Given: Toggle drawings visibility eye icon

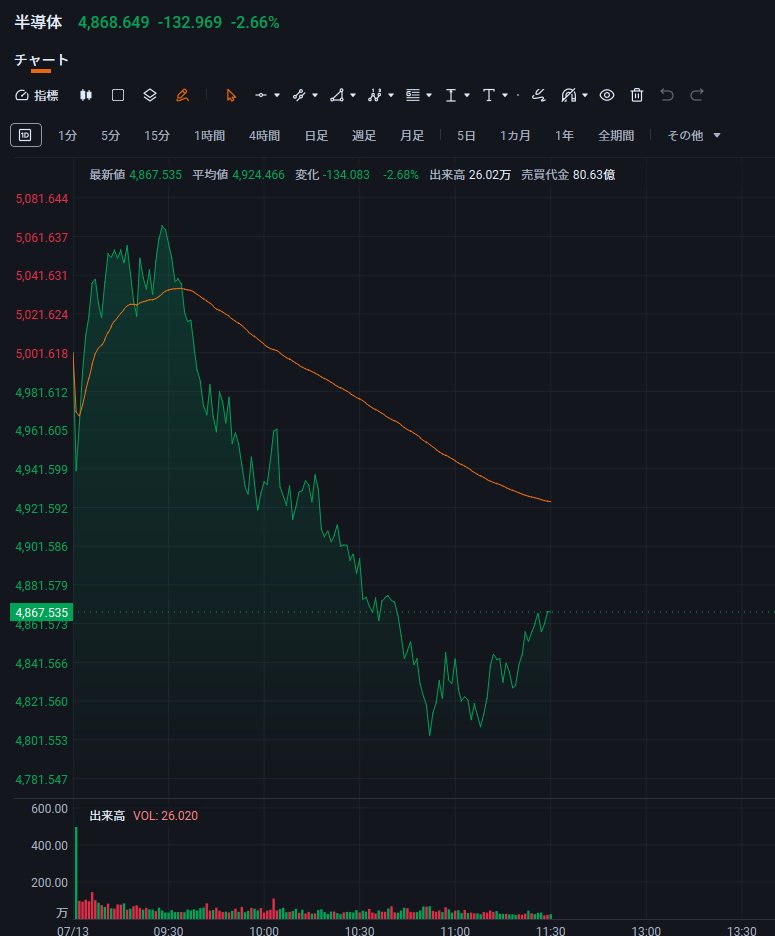Looking at the screenshot, I should [607, 96].
